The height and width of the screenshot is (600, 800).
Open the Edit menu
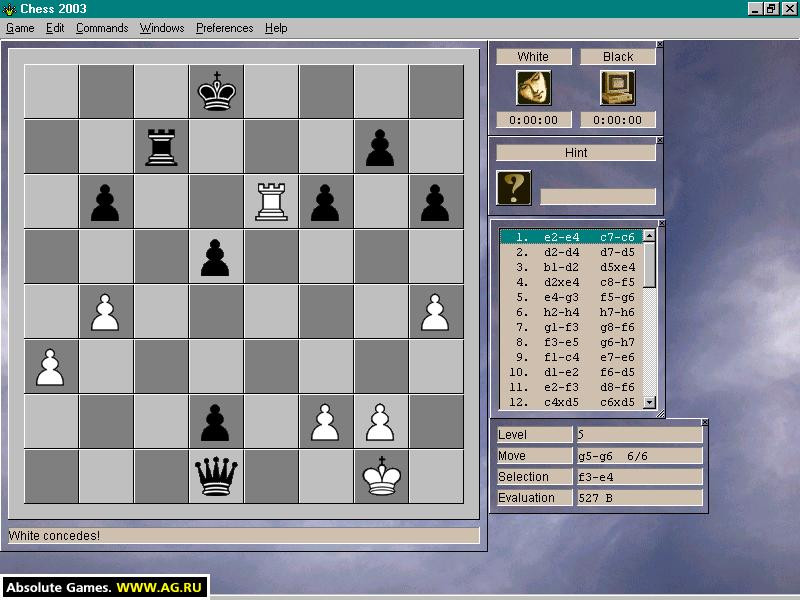click(x=55, y=28)
